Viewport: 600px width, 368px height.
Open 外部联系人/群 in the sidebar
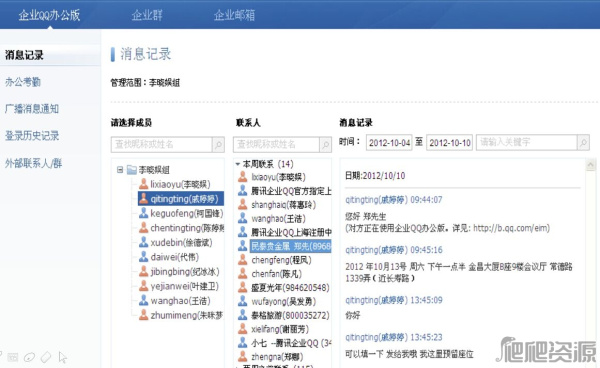click(x=33, y=163)
